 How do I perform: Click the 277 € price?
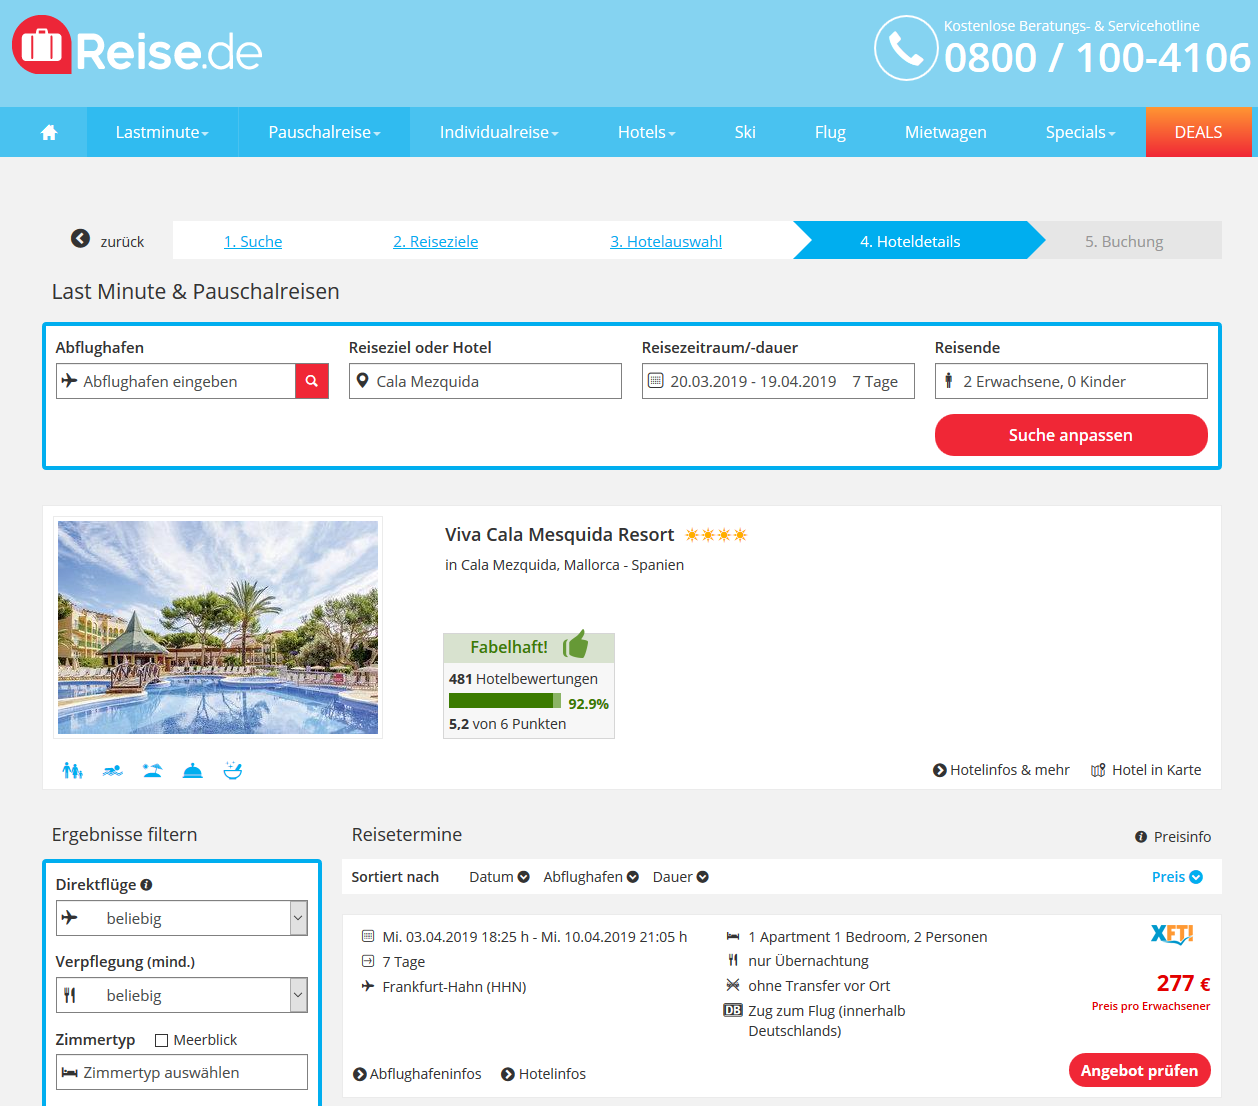[1183, 984]
